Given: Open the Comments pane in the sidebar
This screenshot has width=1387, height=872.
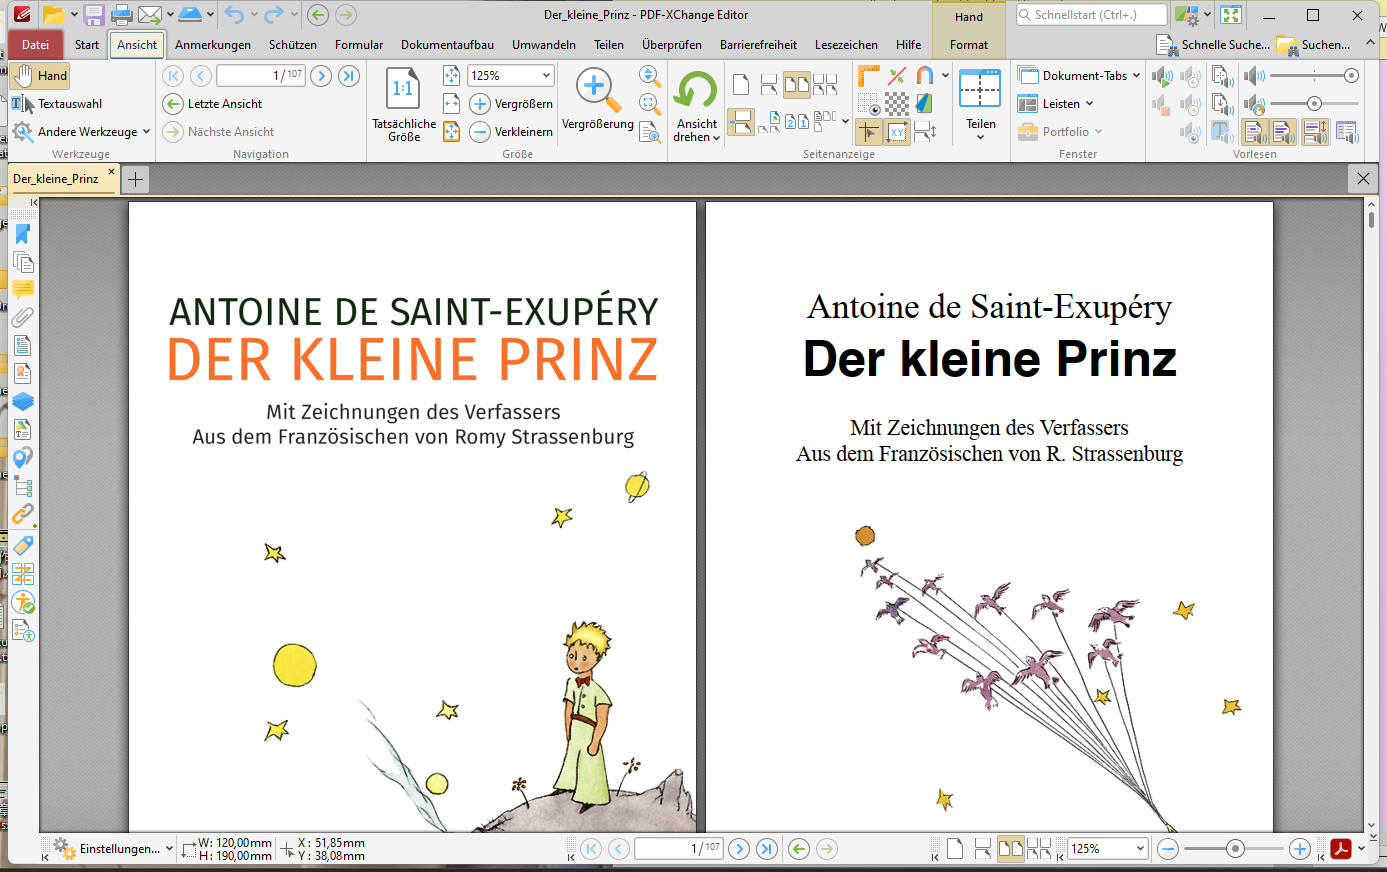Looking at the screenshot, I should [x=22, y=290].
